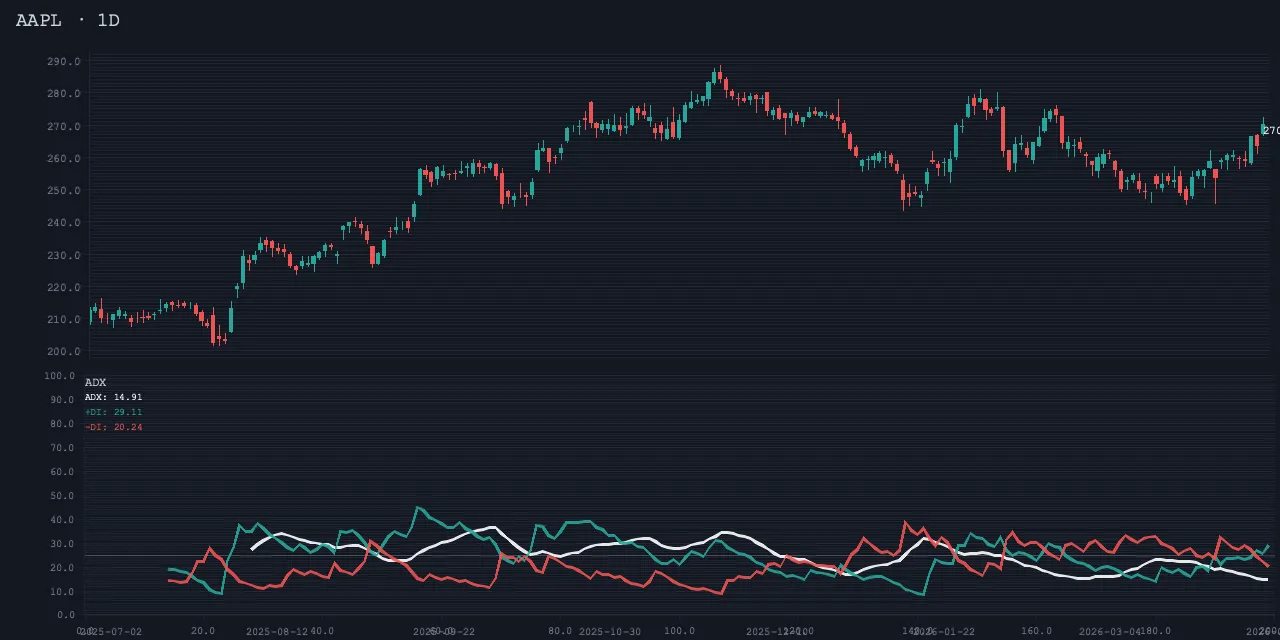Select the 2025-08-12 date on time axis
This screenshot has height=640, width=1280.
click(x=277, y=632)
